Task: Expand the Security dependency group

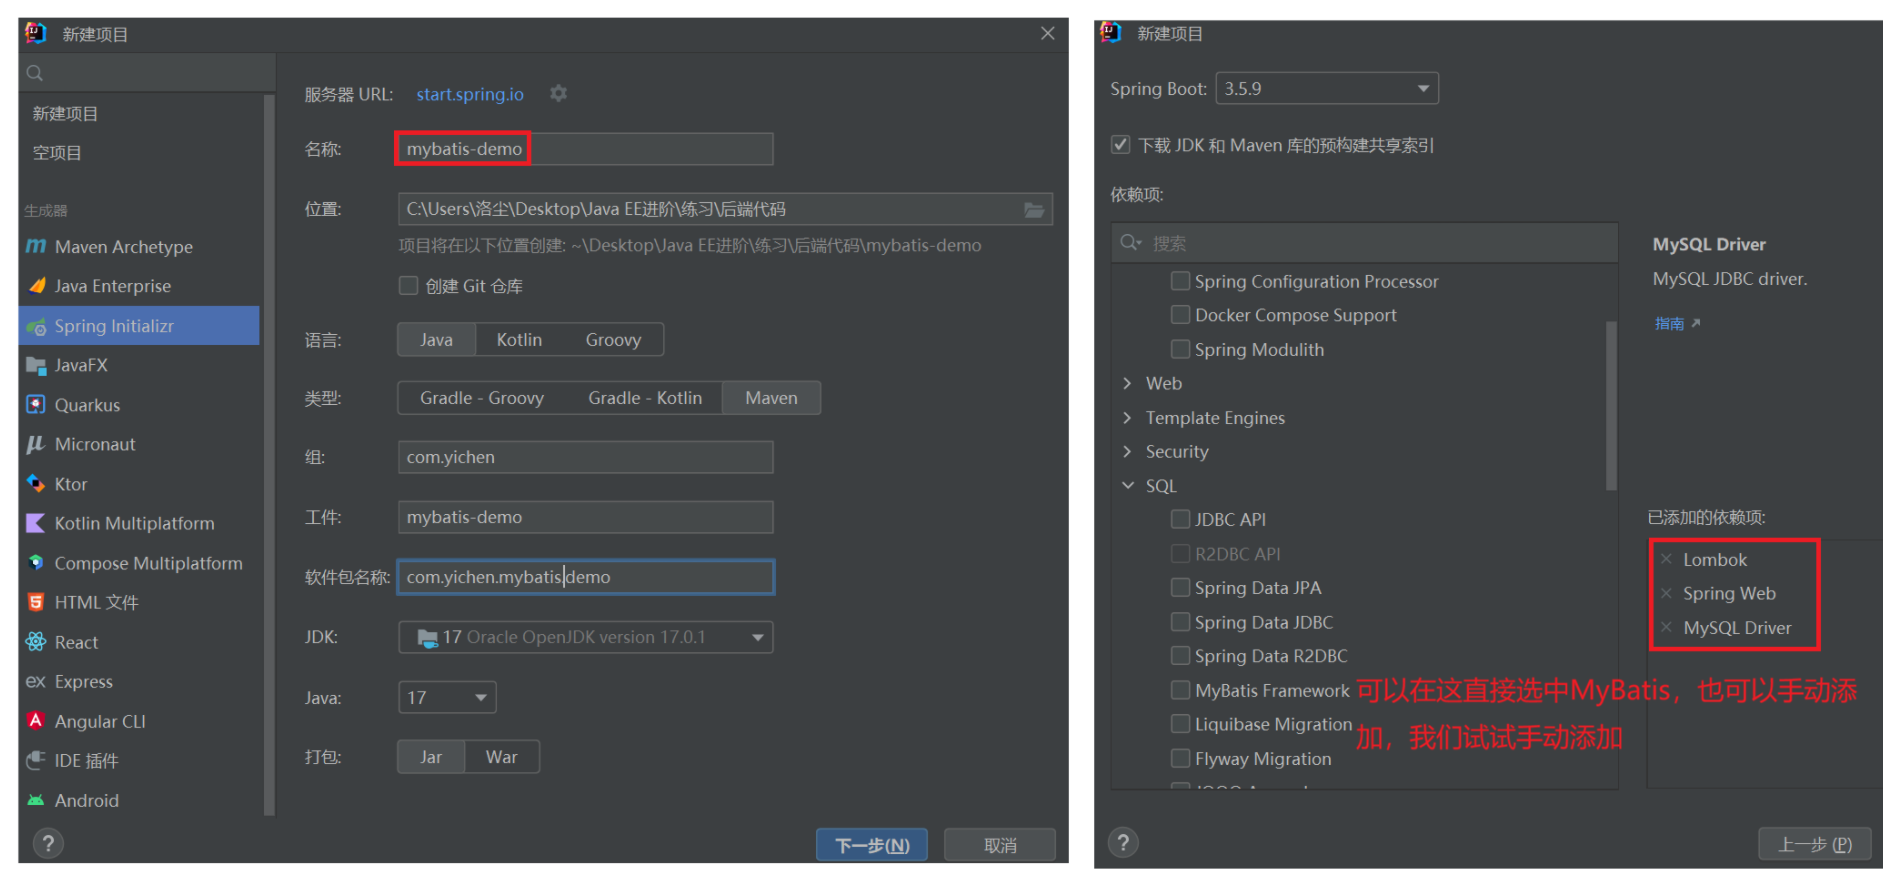Action: tap(1127, 451)
